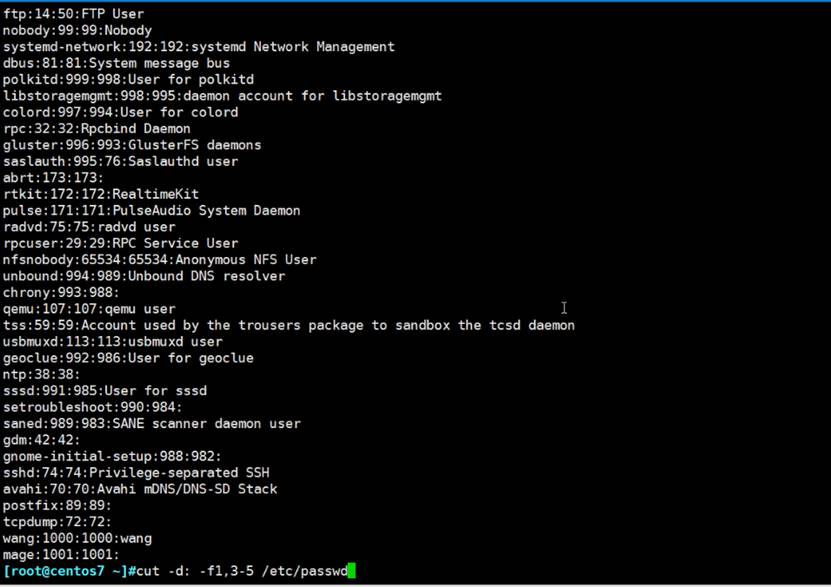This screenshot has width=831, height=587.
Task: Click the unbound DNS resolver line
Action: click(144, 276)
